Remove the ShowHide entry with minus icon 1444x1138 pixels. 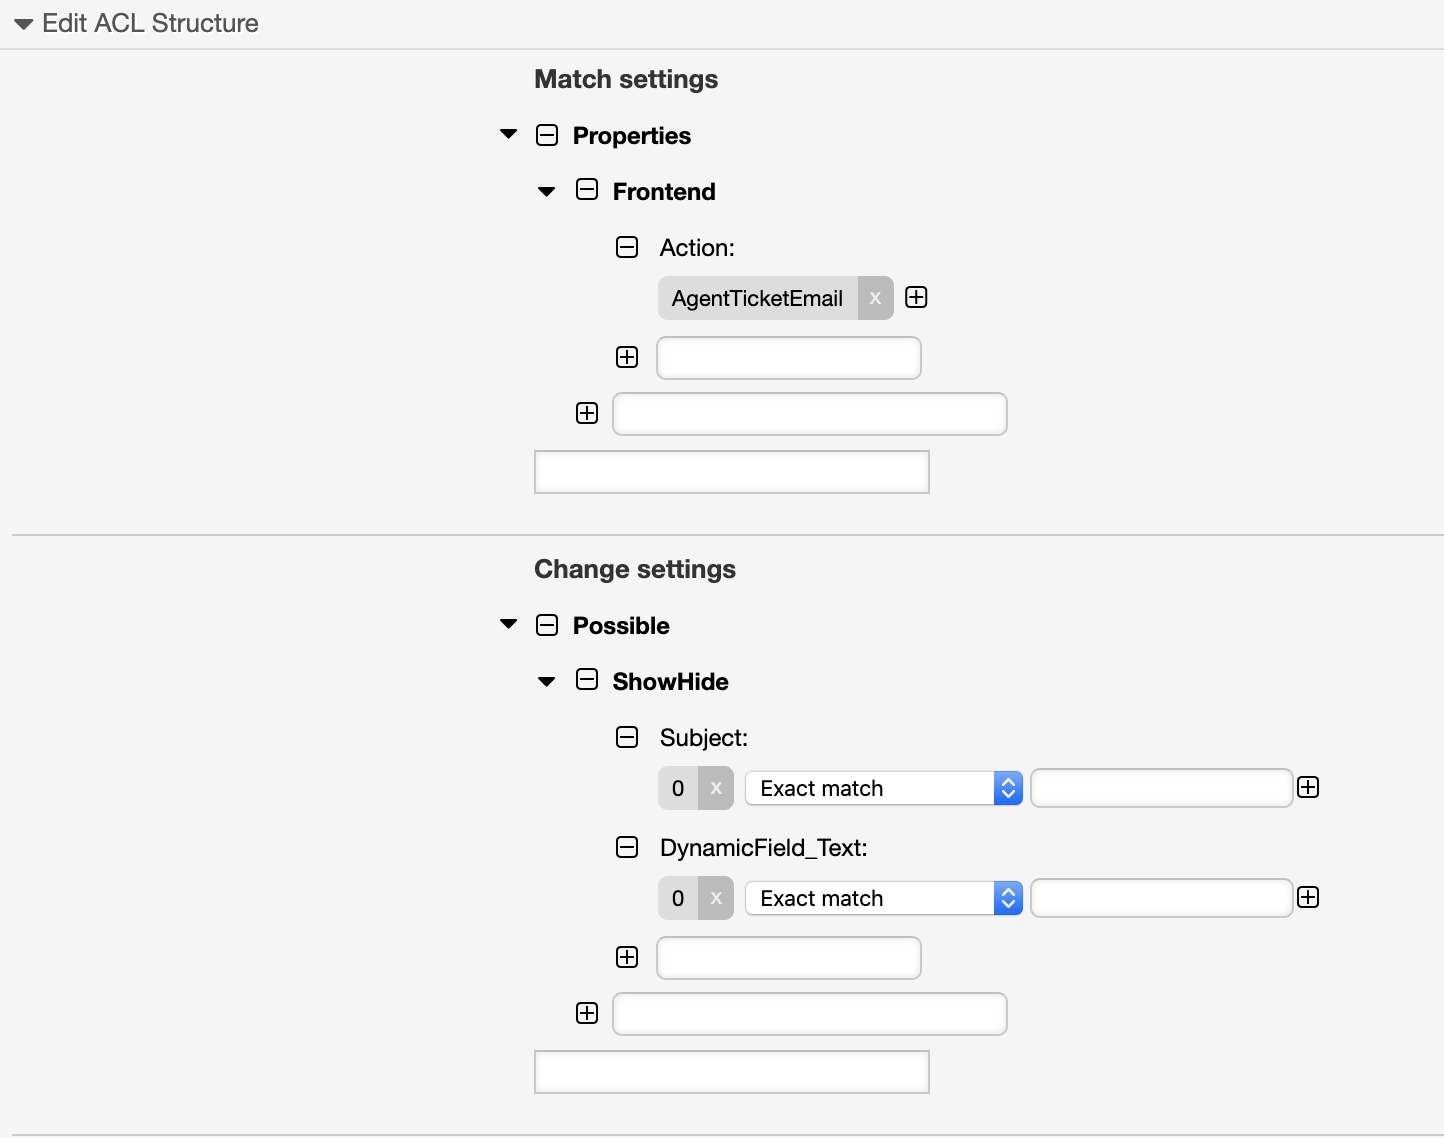[x=587, y=680]
